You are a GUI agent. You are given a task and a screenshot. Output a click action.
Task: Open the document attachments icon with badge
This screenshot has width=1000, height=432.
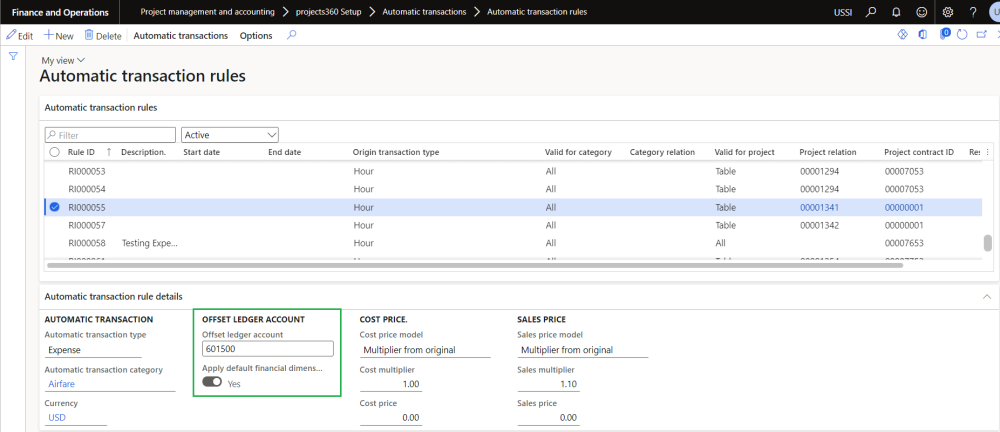point(942,35)
